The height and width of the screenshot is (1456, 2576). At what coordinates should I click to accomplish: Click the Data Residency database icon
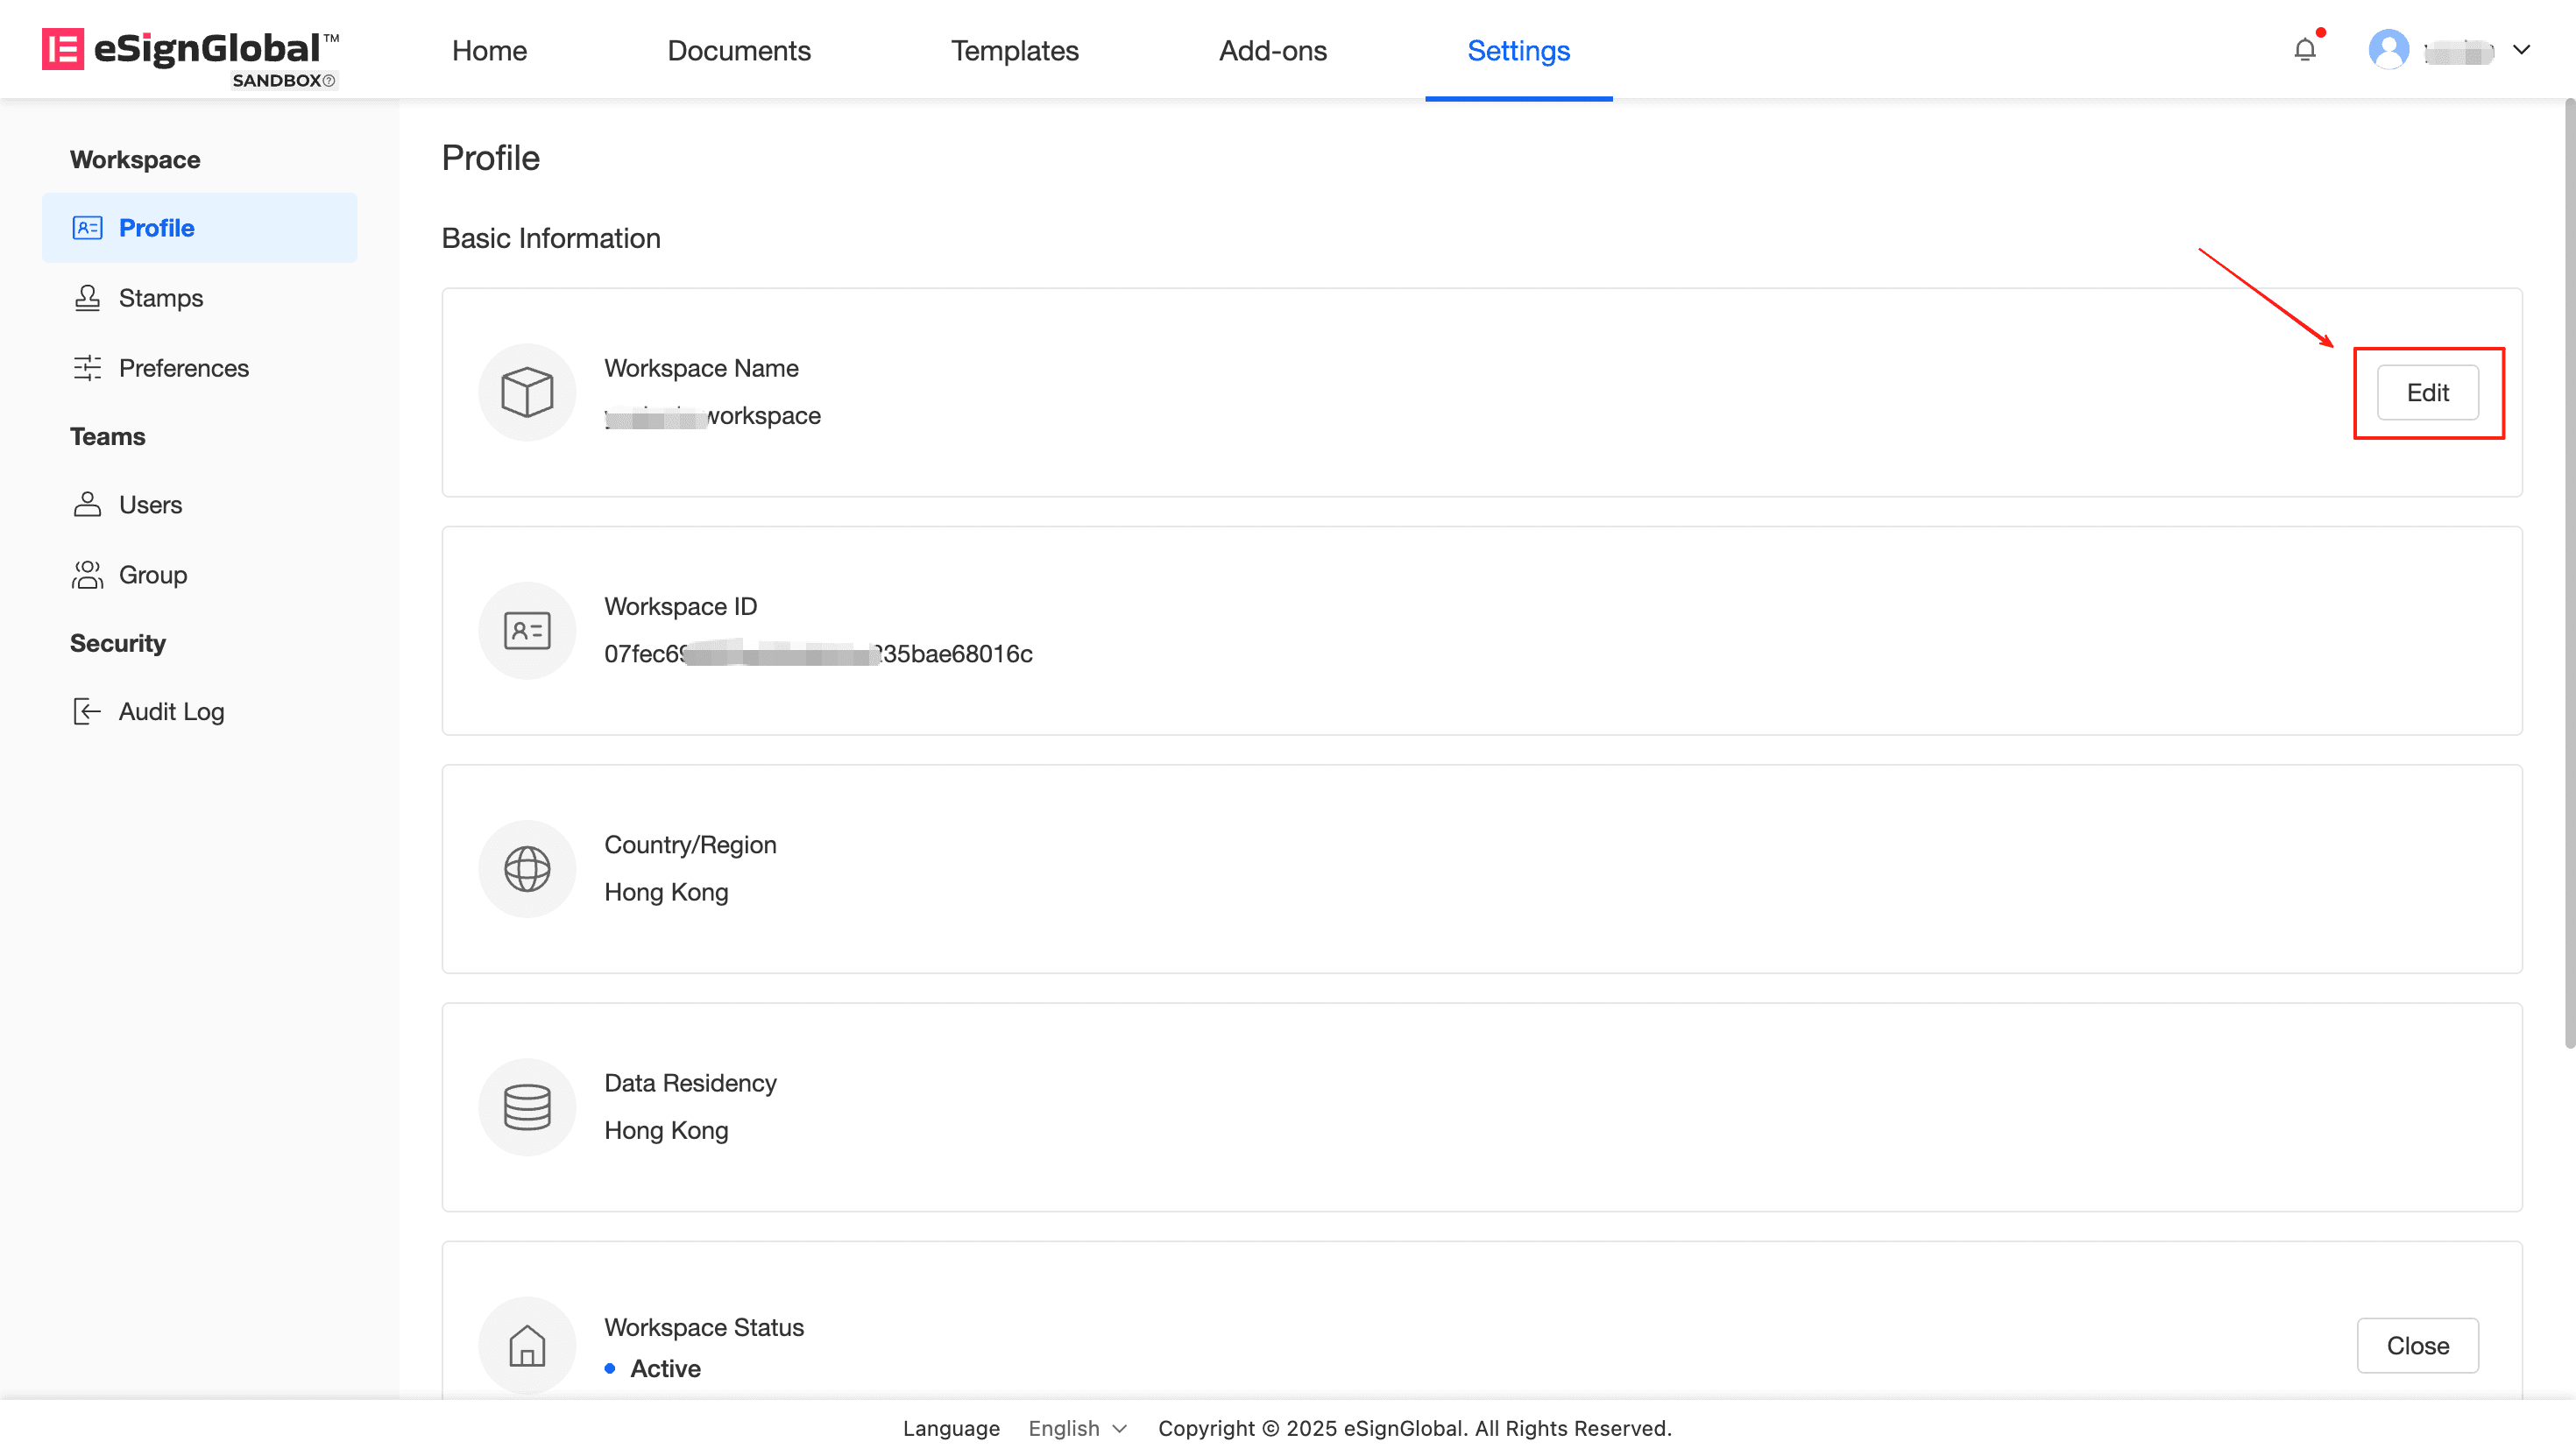527,1106
